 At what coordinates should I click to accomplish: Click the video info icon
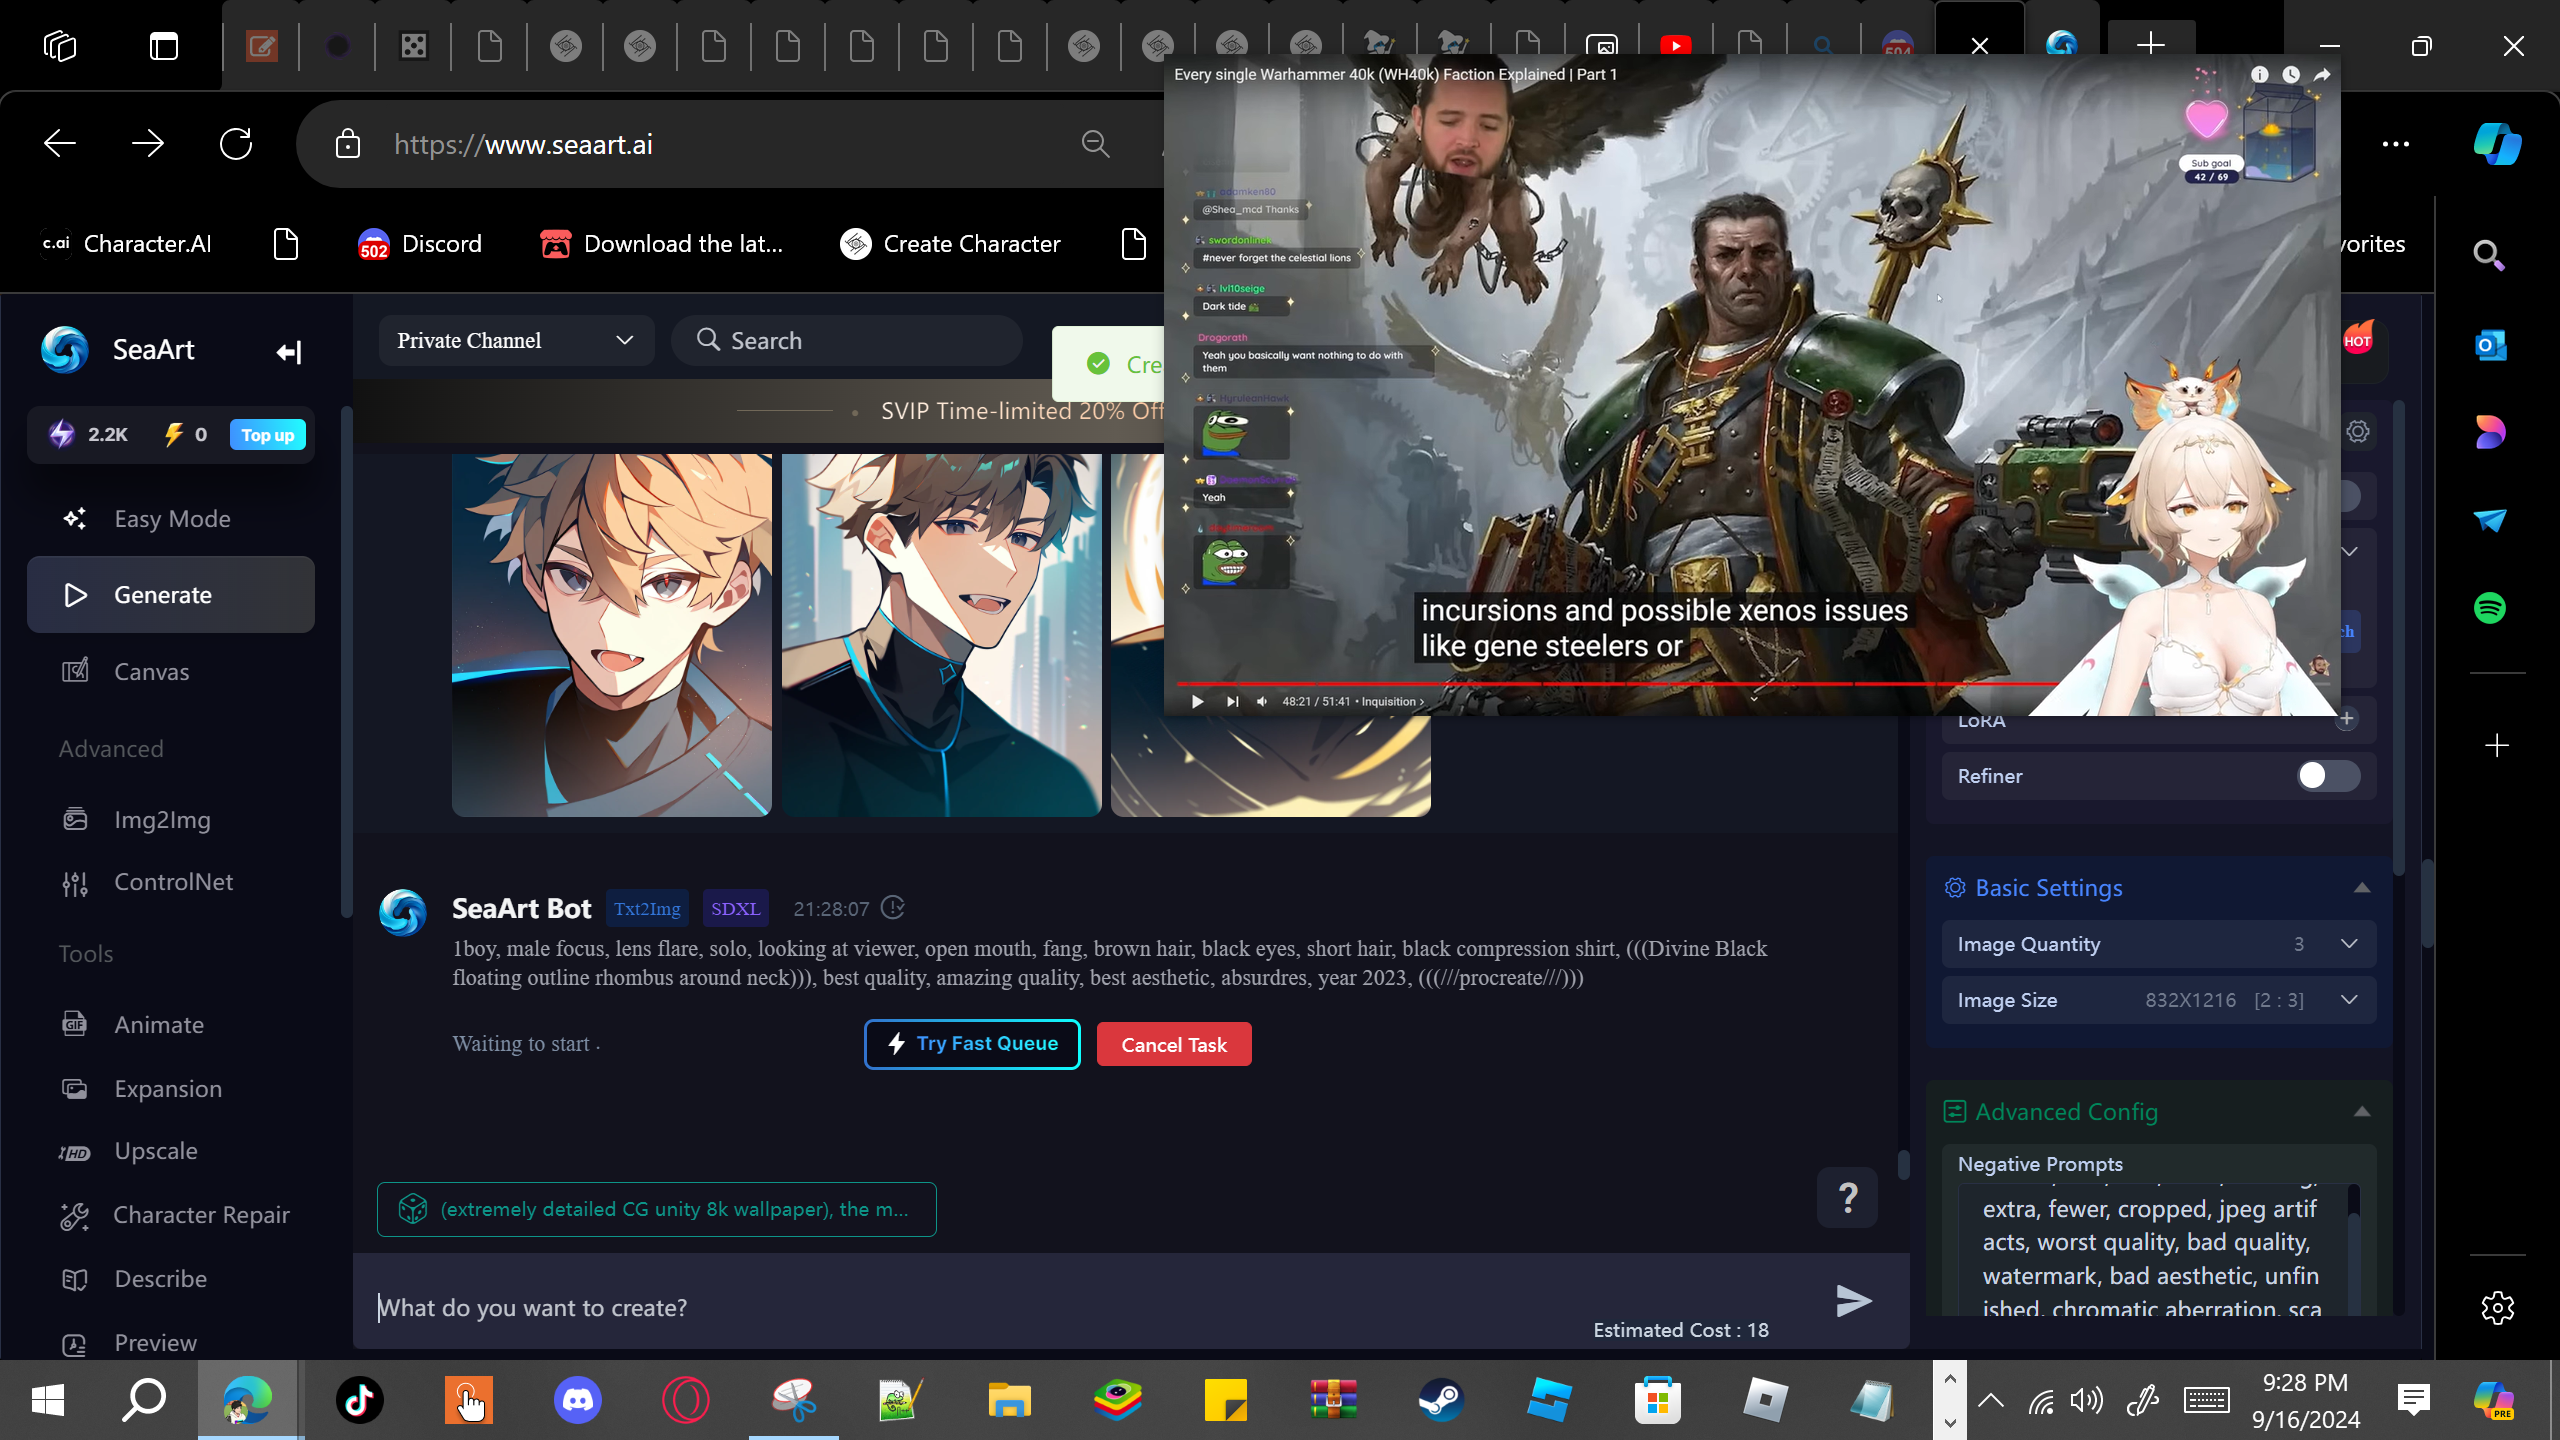click(2260, 74)
